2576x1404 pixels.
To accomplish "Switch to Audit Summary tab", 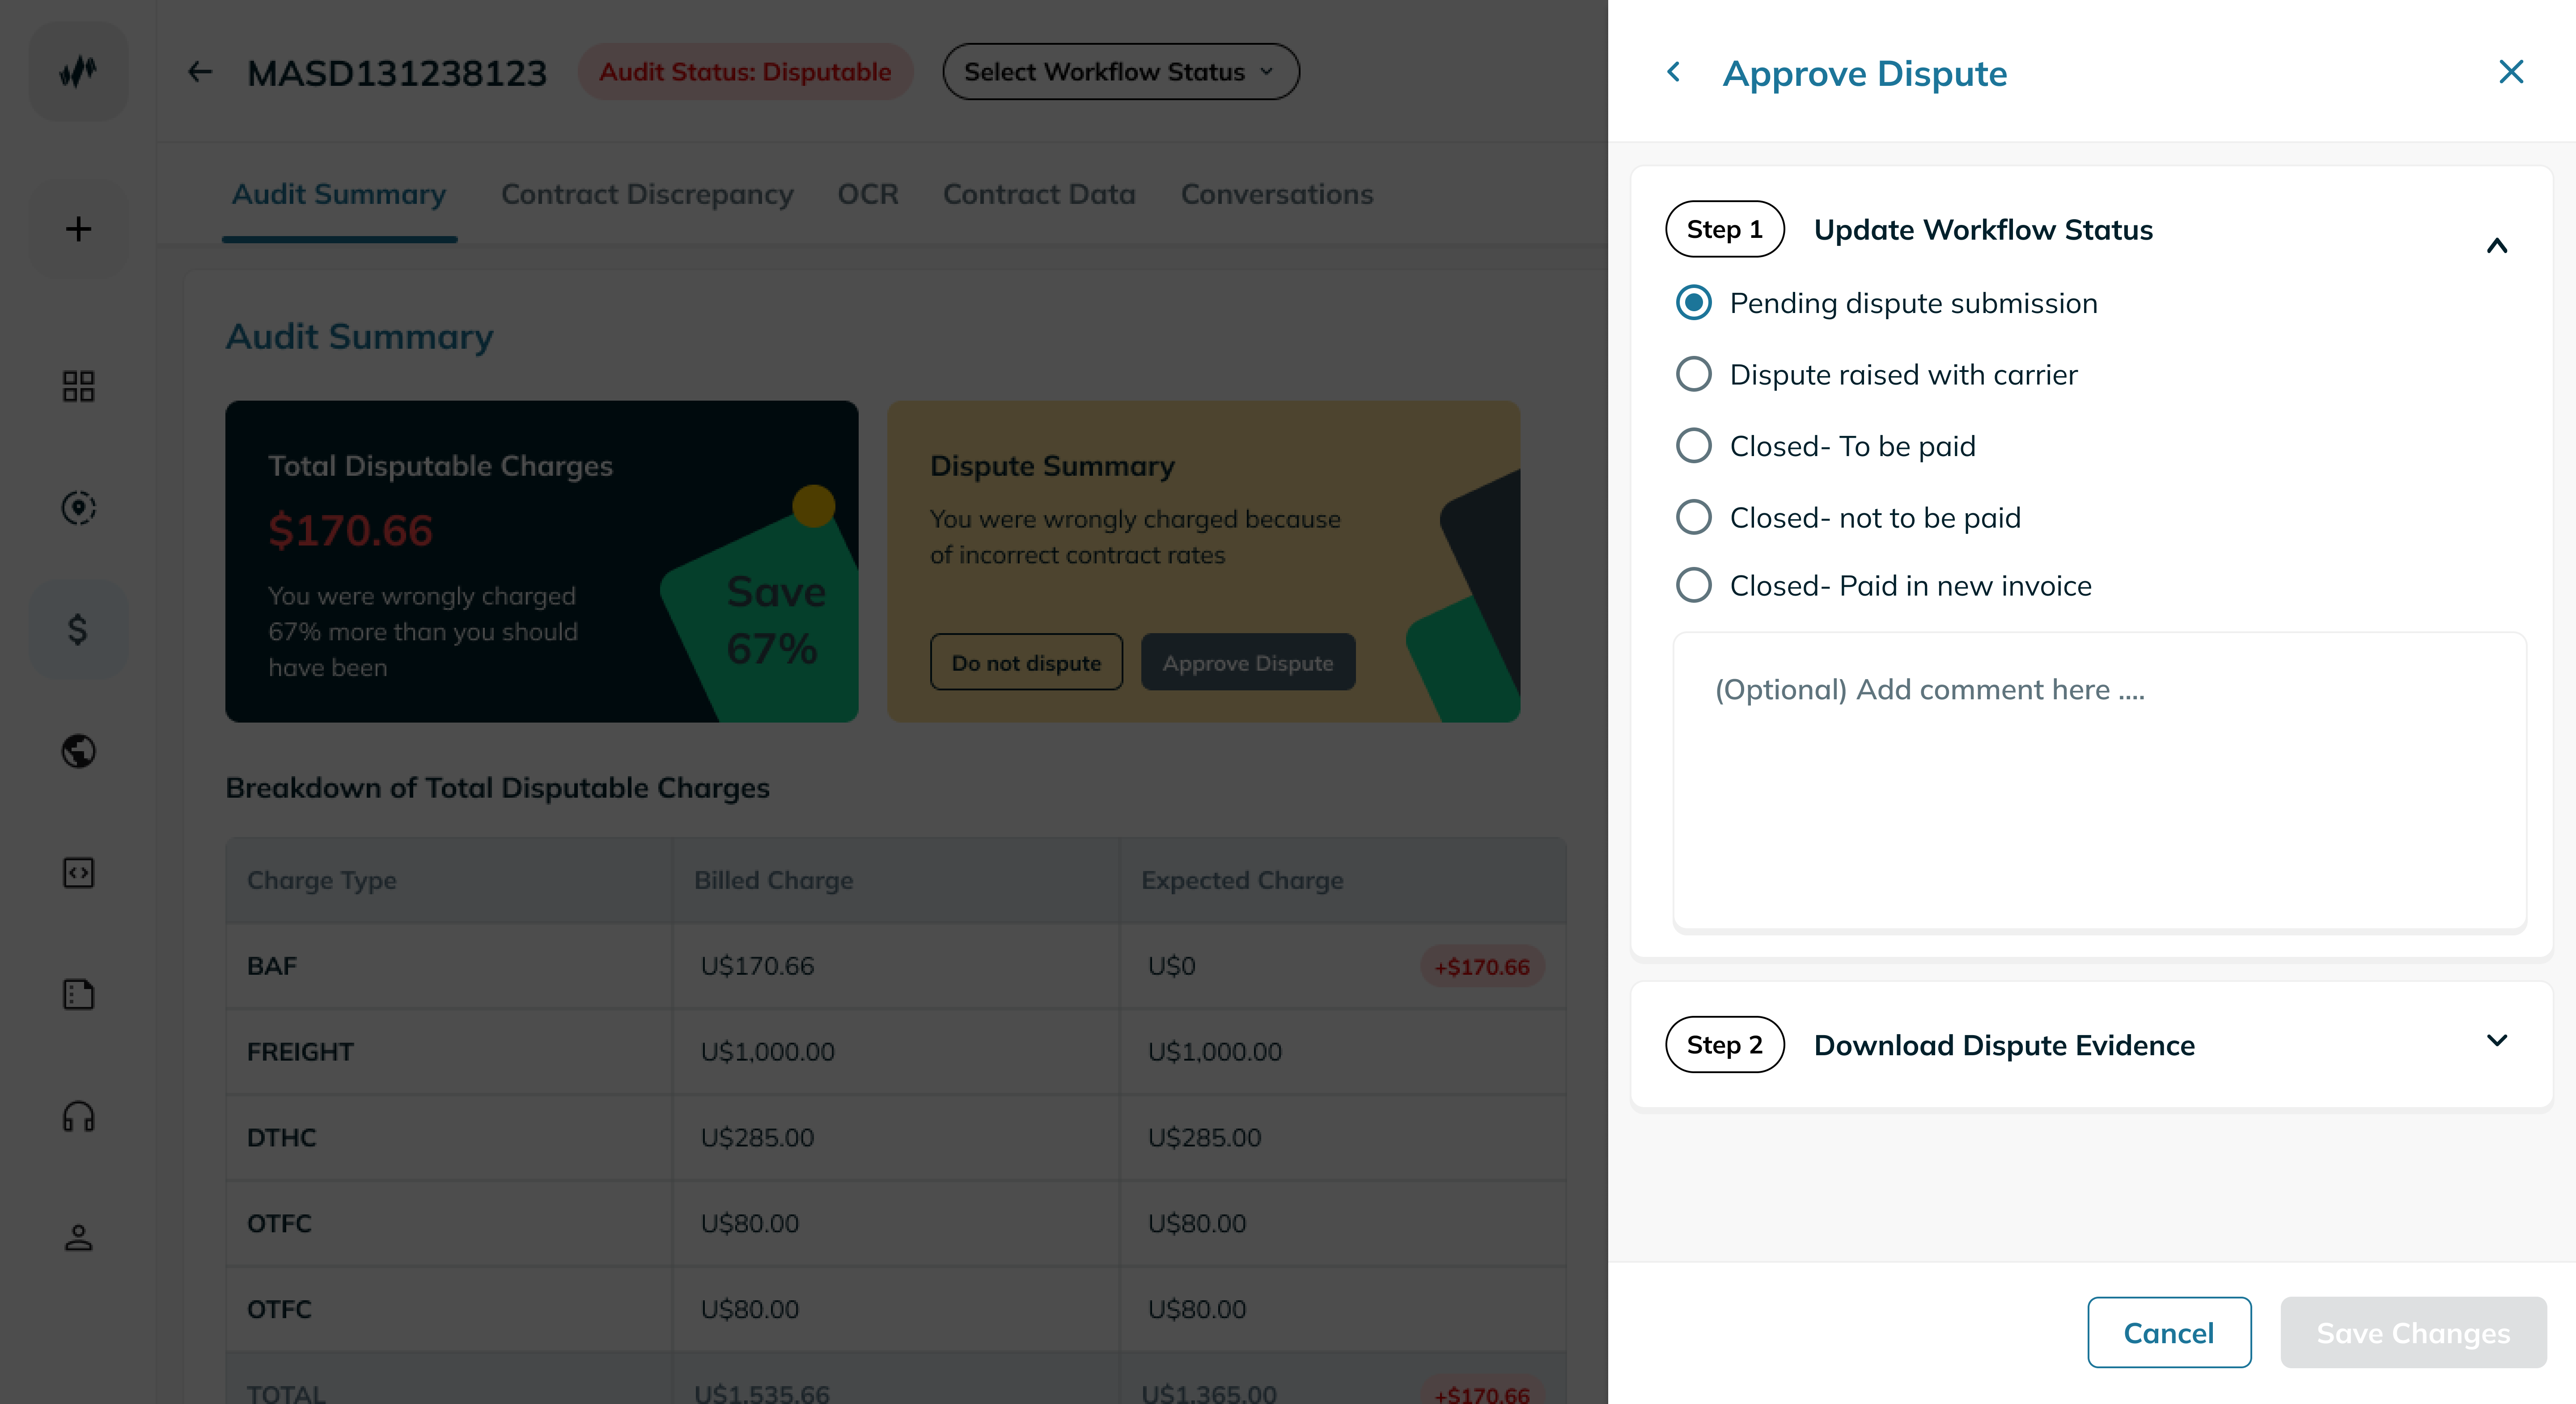I will click(x=339, y=194).
